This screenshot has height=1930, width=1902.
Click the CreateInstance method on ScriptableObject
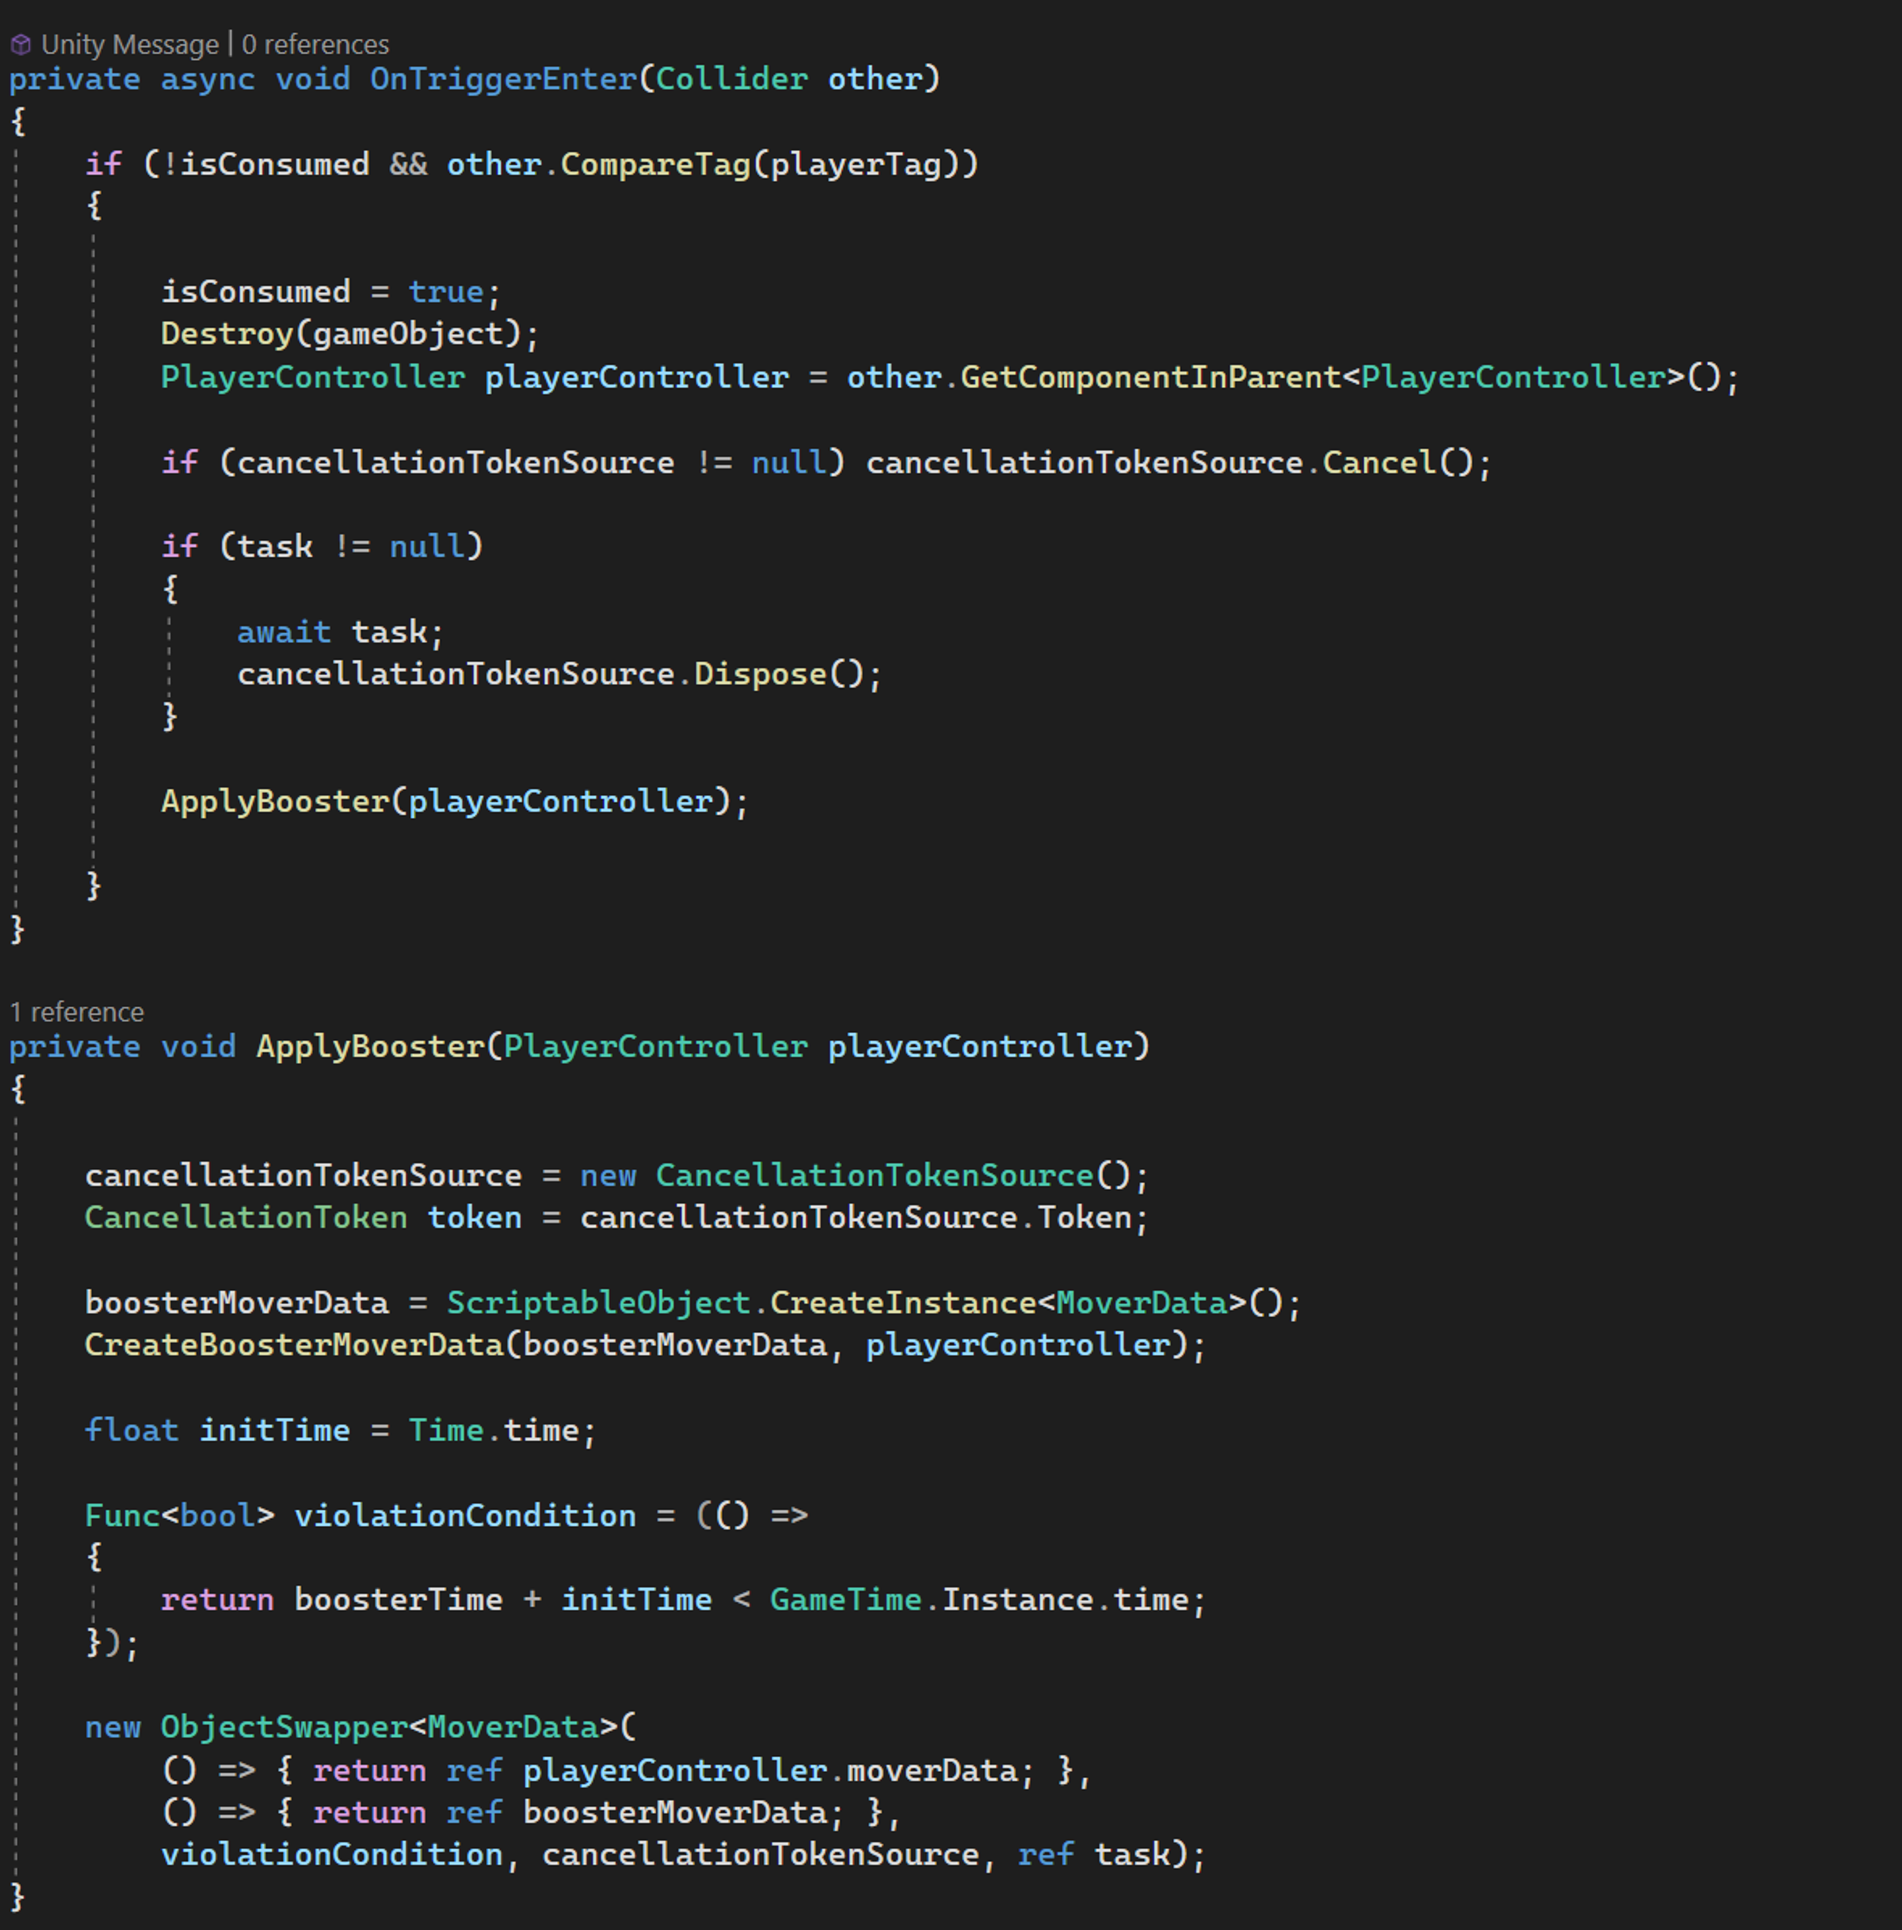(902, 1303)
